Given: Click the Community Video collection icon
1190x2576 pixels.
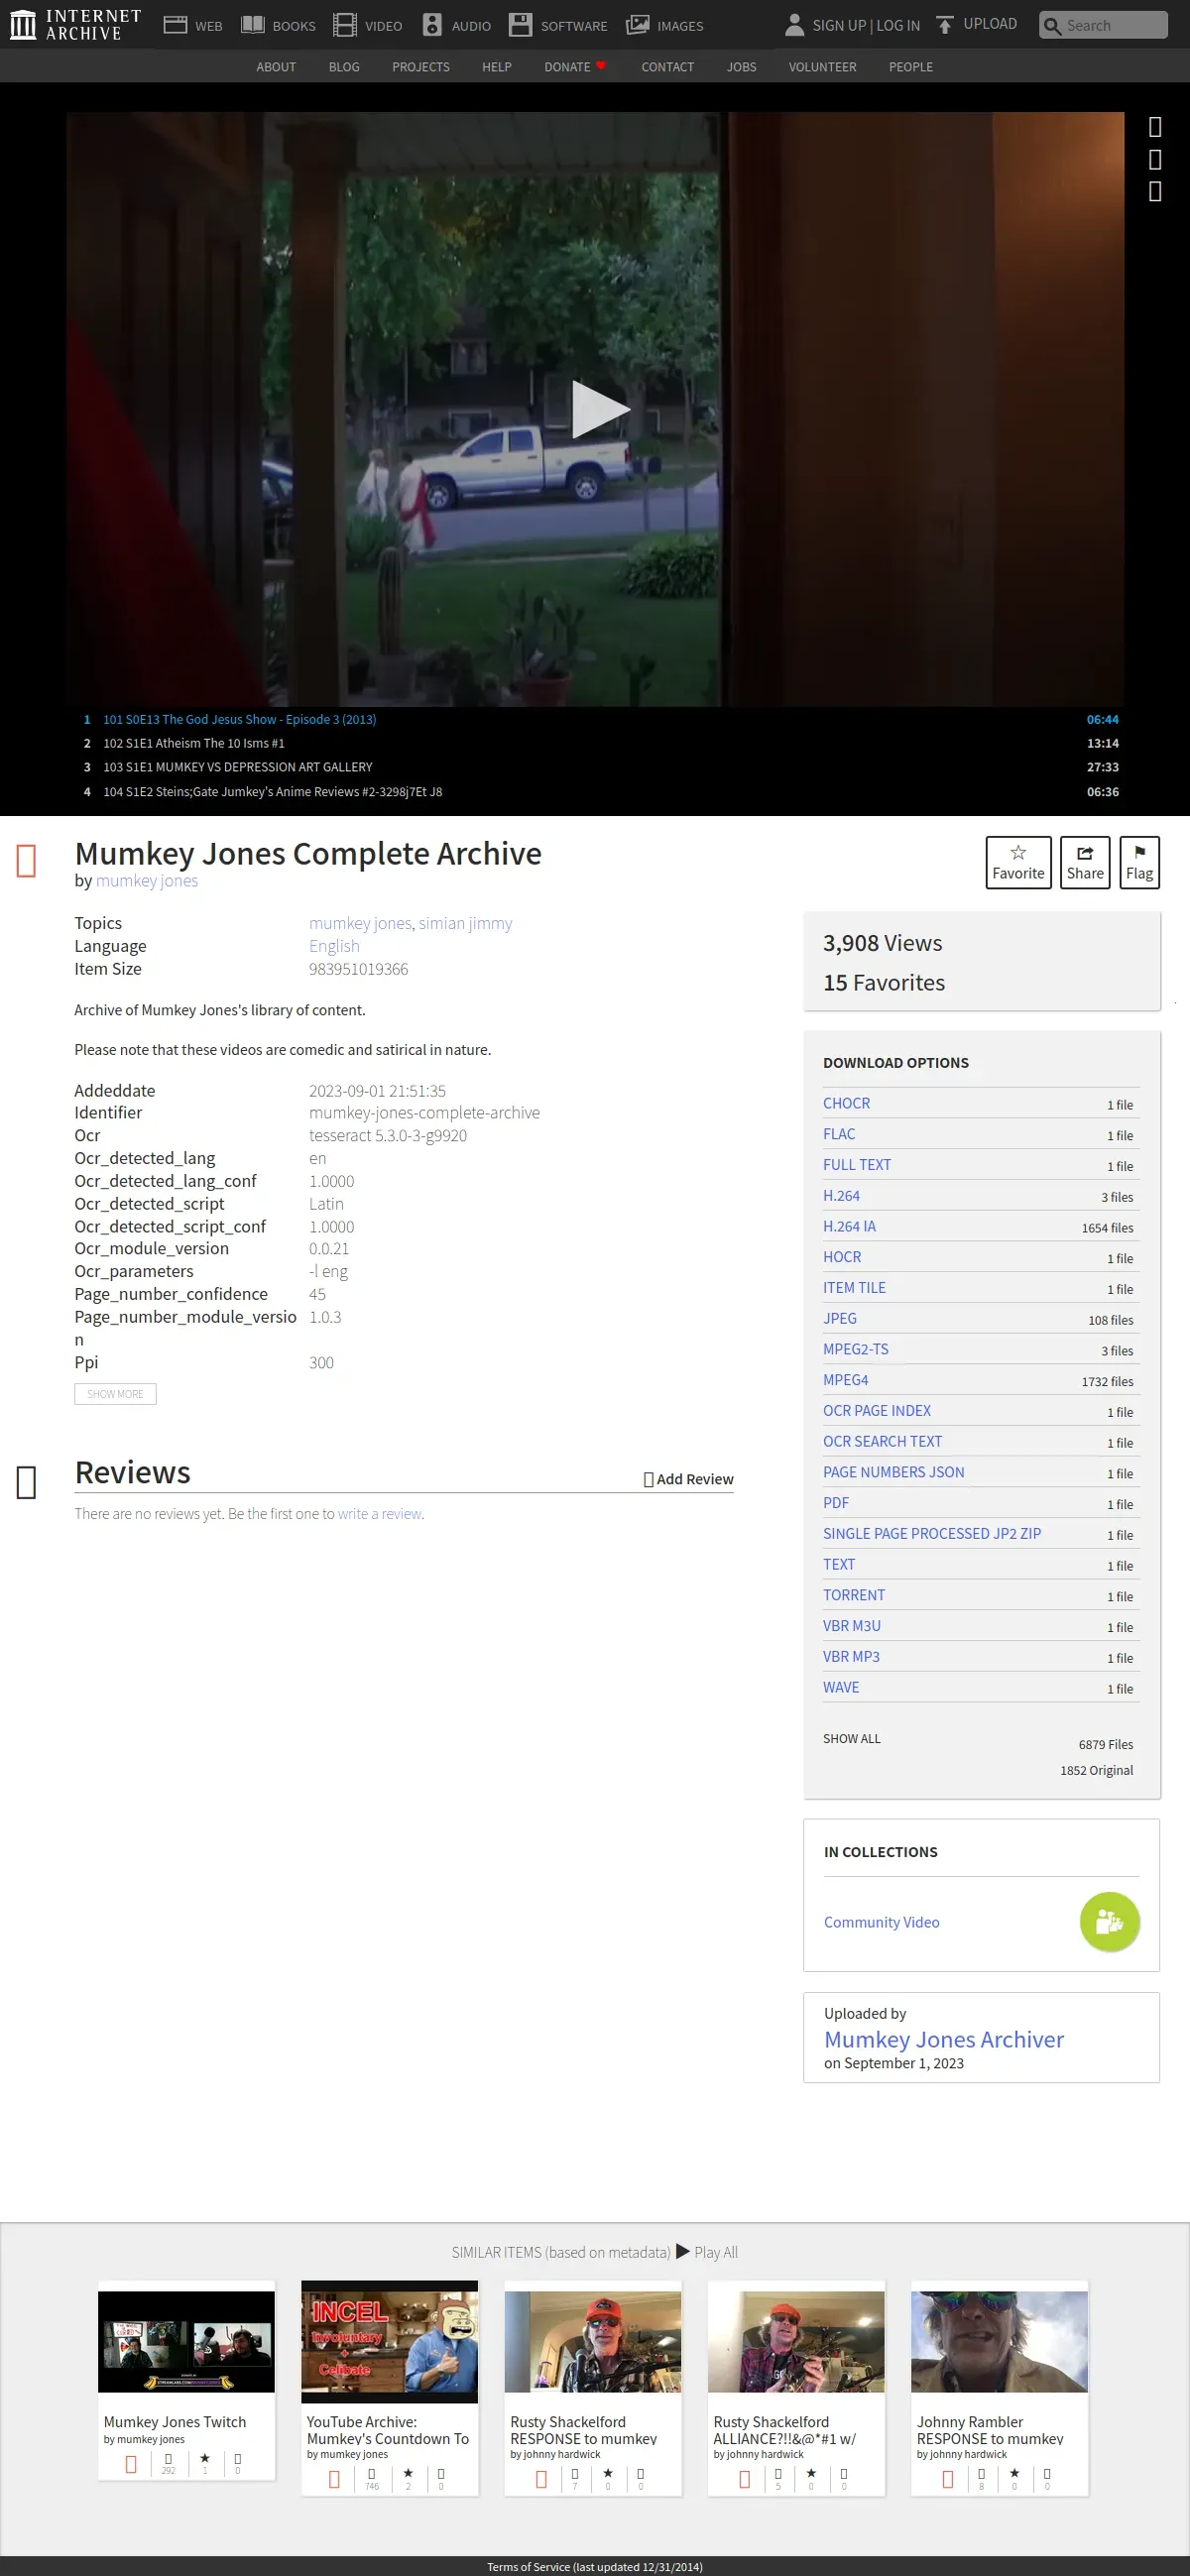Looking at the screenshot, I should pos(1109,1921).
